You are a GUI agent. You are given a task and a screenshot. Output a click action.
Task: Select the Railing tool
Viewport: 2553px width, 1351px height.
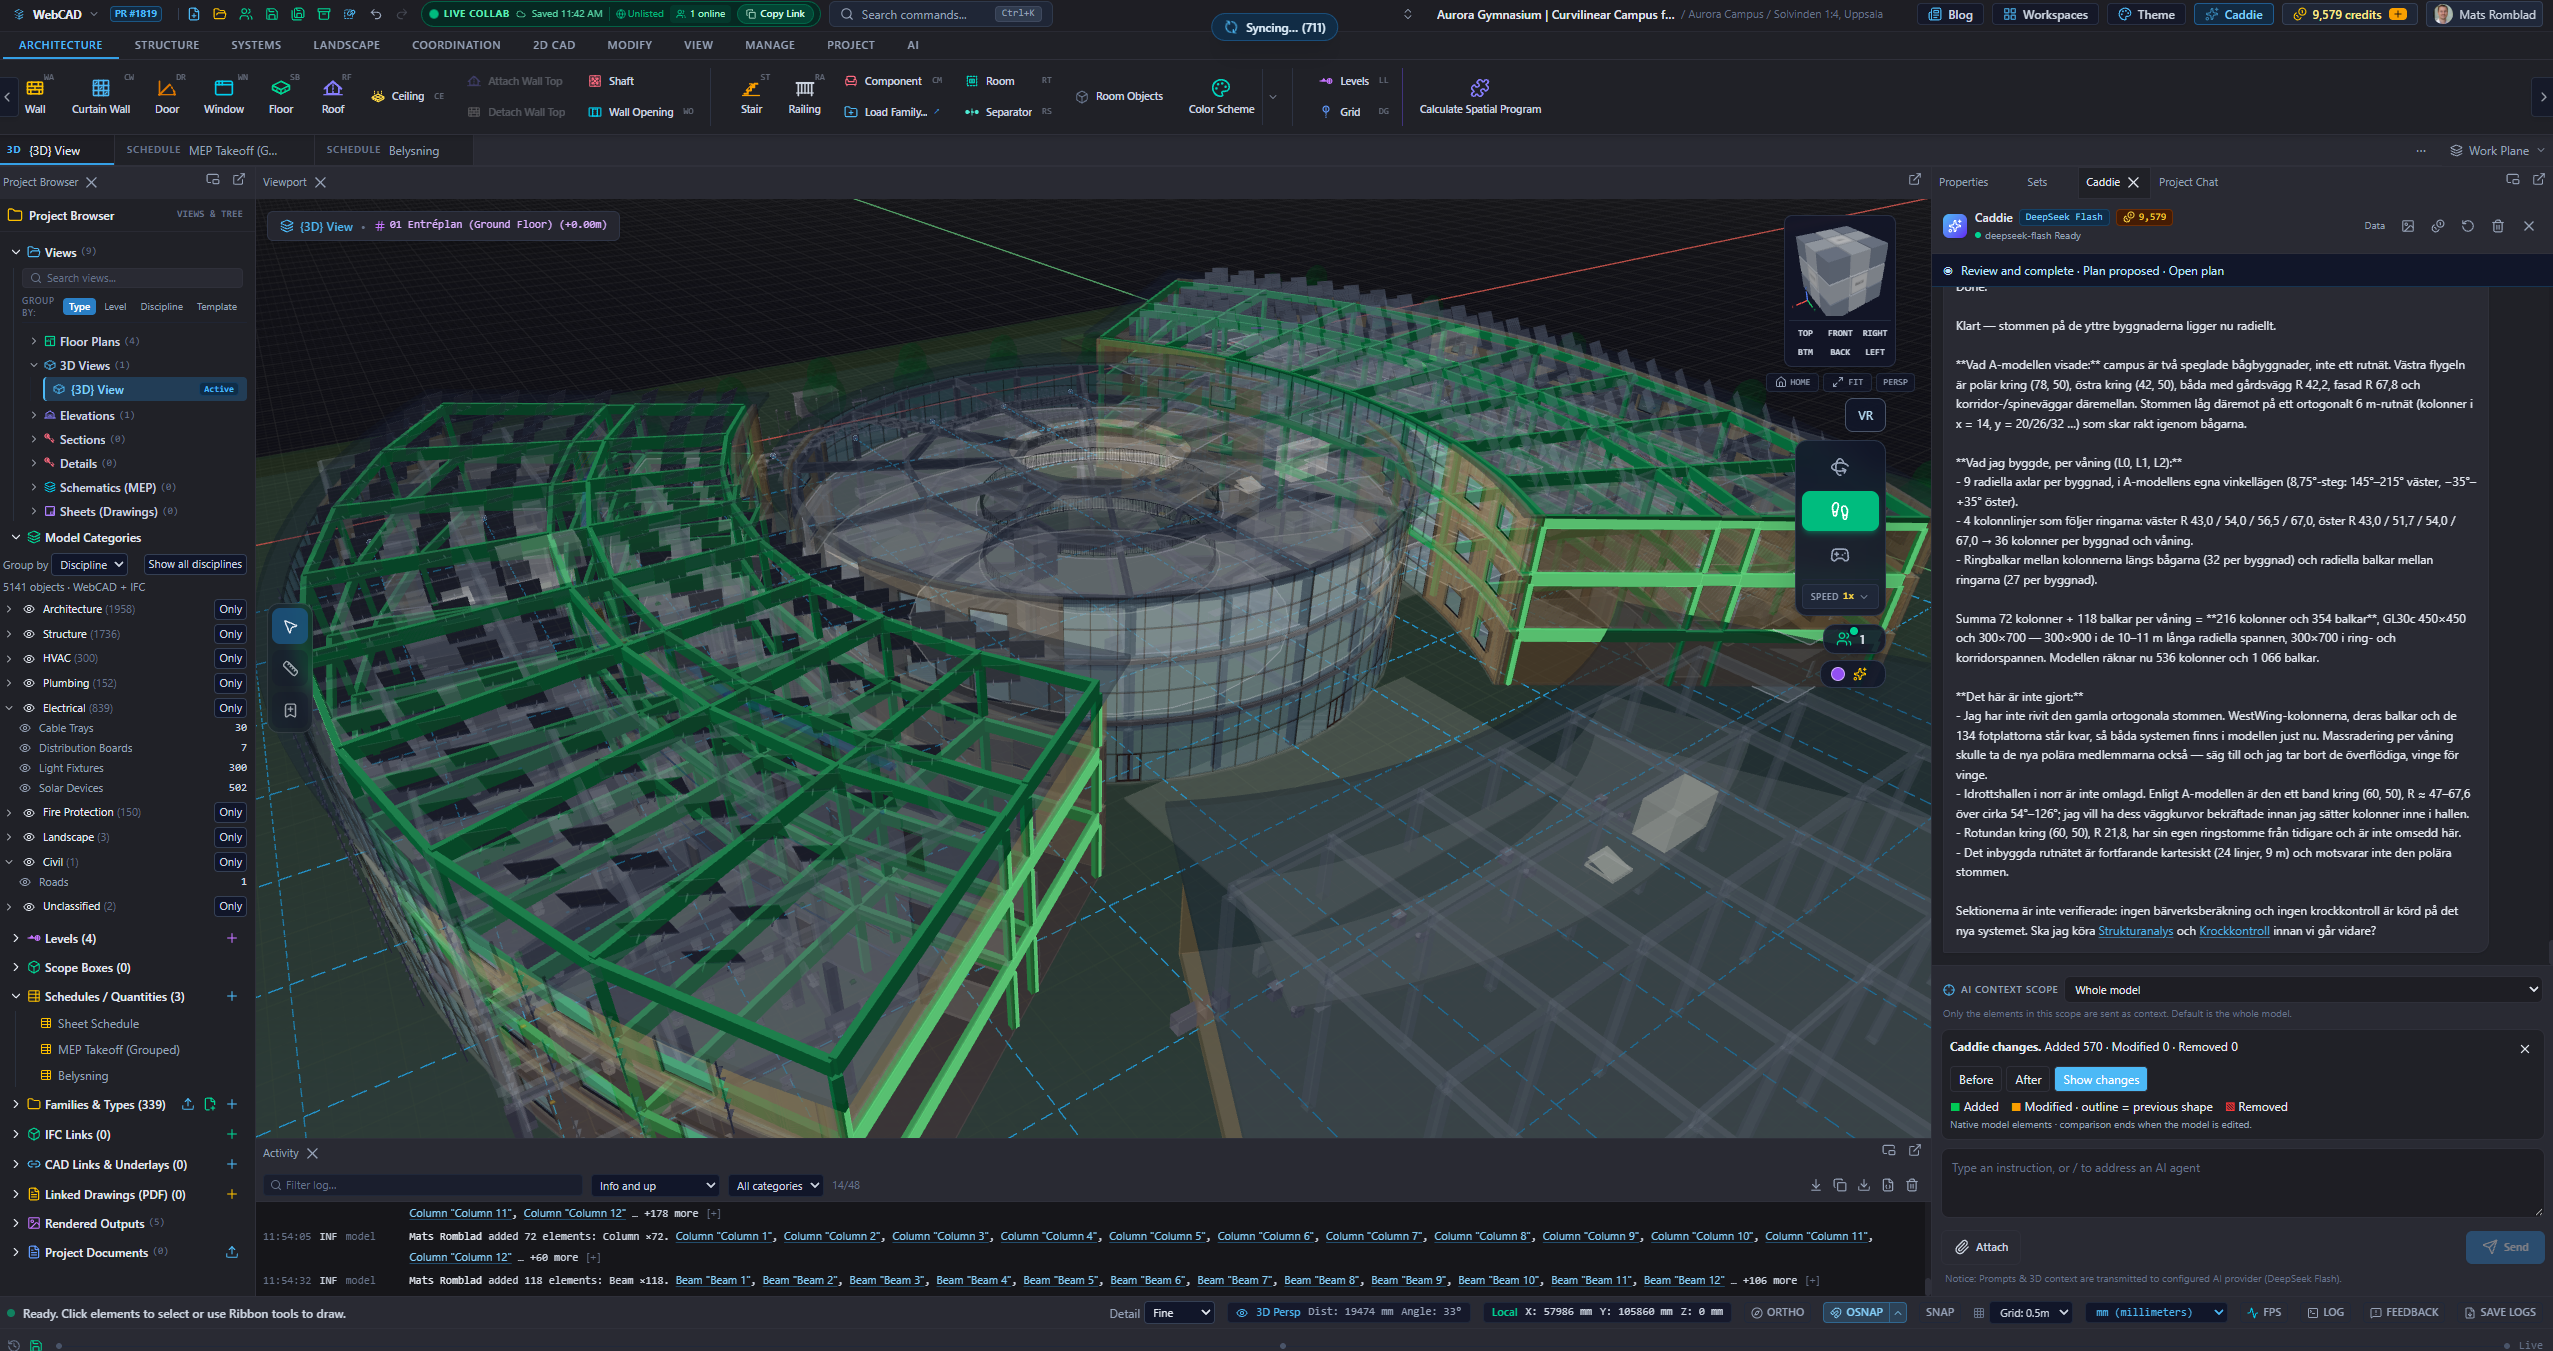[804, 96]
